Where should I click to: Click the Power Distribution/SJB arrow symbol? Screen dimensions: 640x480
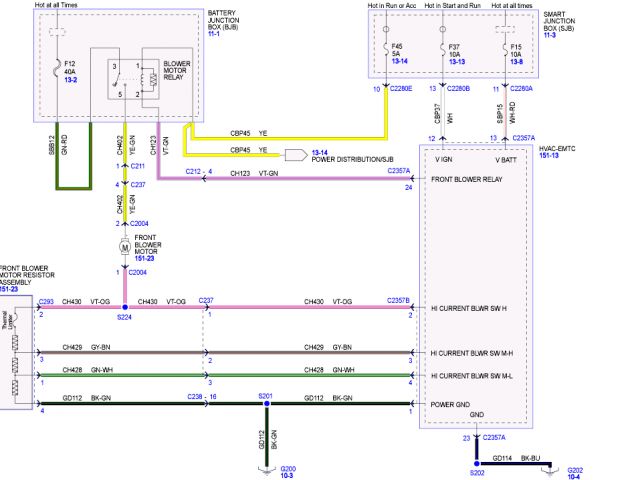click(298, 154)
